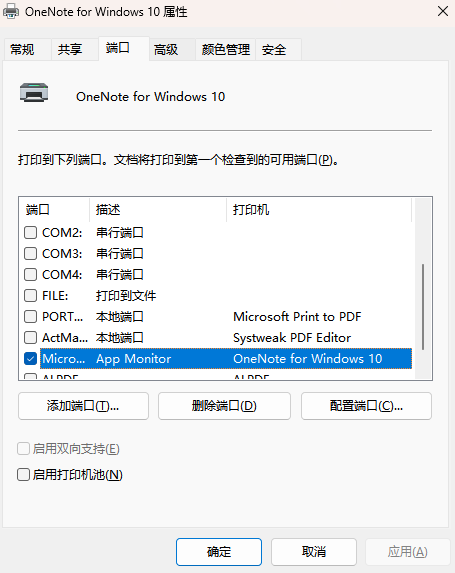Check the PORT local port checkbox

pos(30,316)
